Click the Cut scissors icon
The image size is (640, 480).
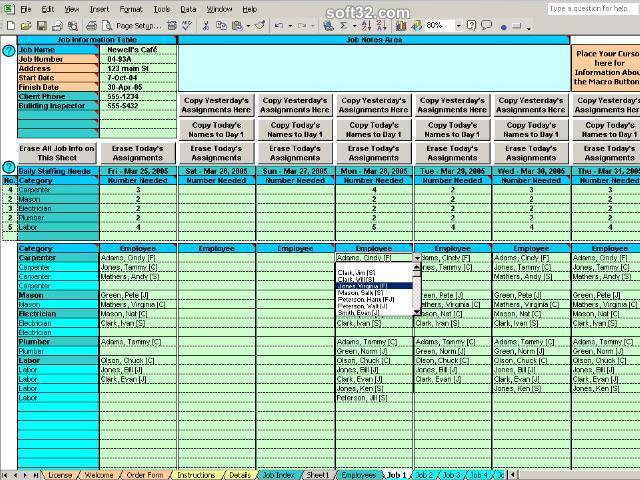tap(206, 26)
